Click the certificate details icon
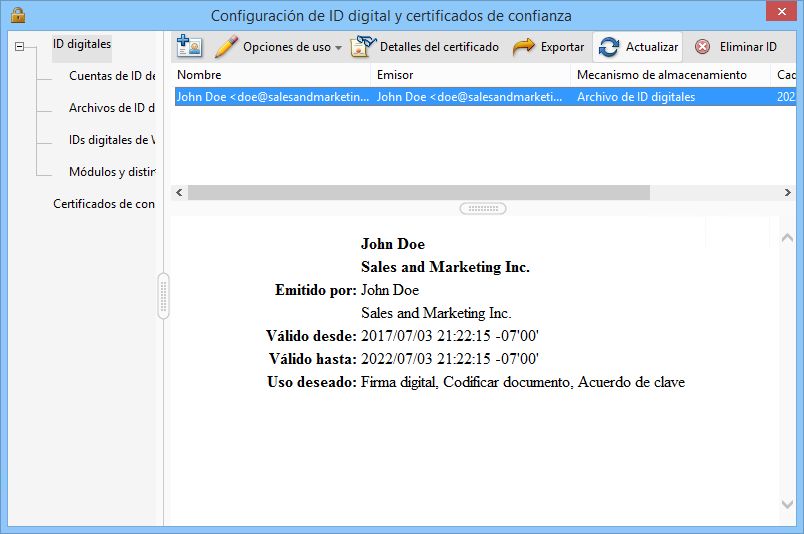The width and height of the screenshot is (804, 534). pos(363,46)
